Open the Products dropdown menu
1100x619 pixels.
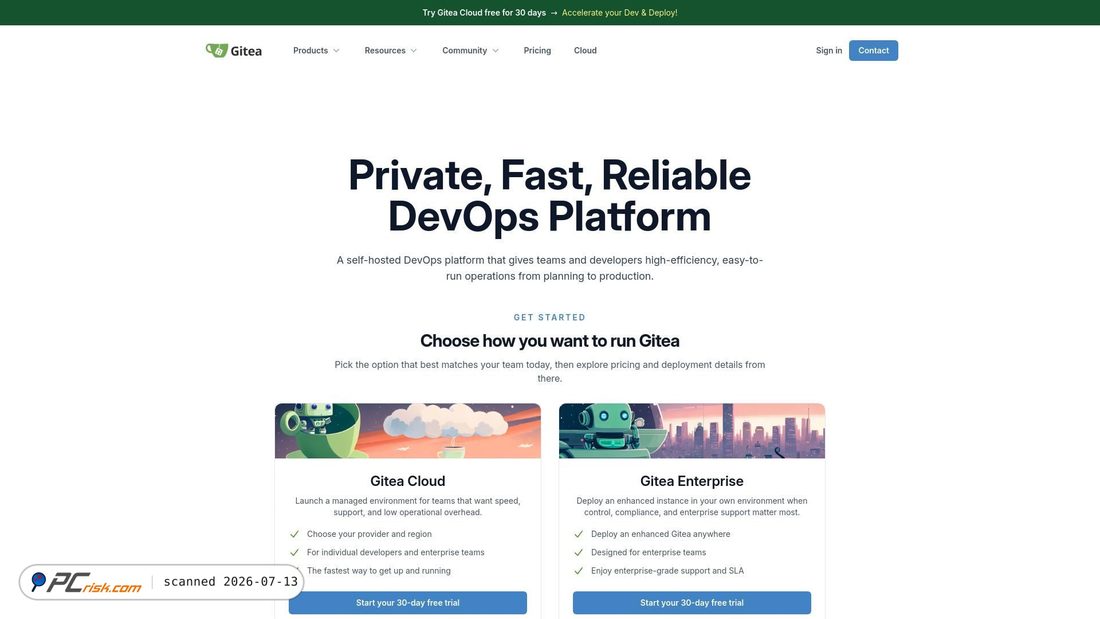316,51
